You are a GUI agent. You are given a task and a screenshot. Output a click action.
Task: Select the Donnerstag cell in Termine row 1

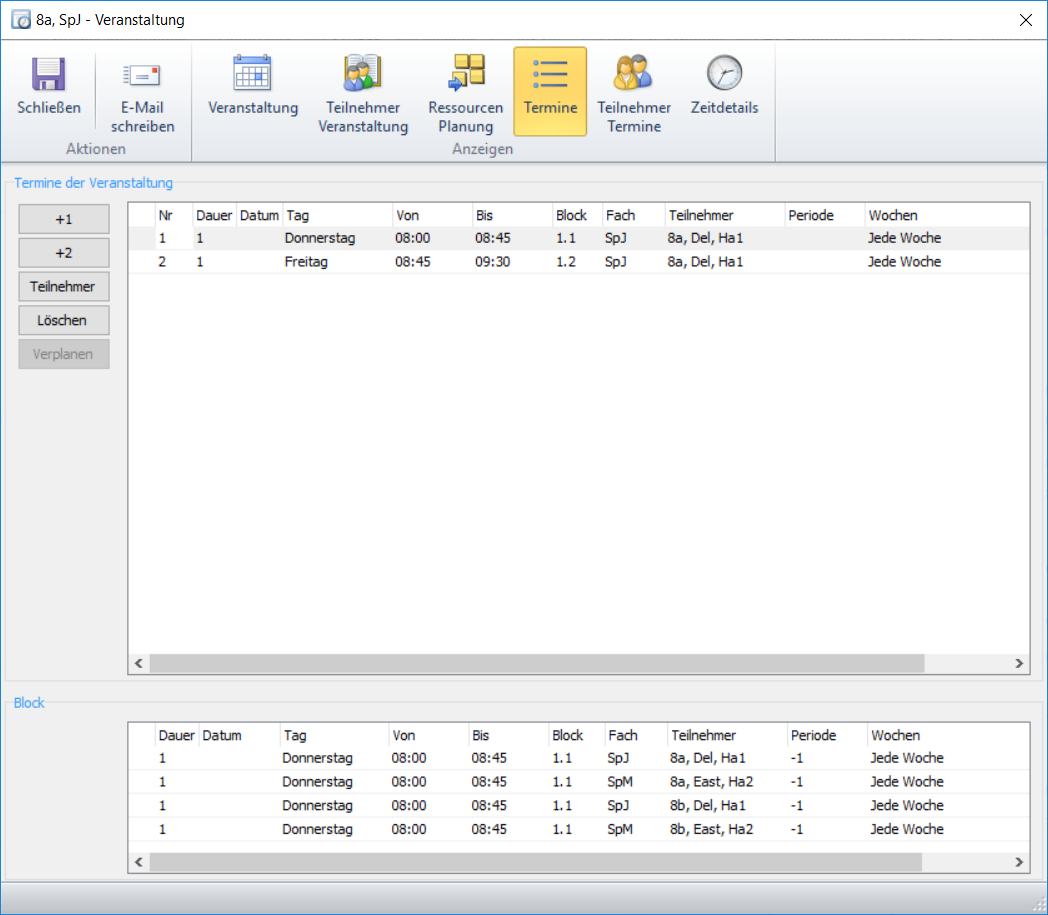pos(319,238)
